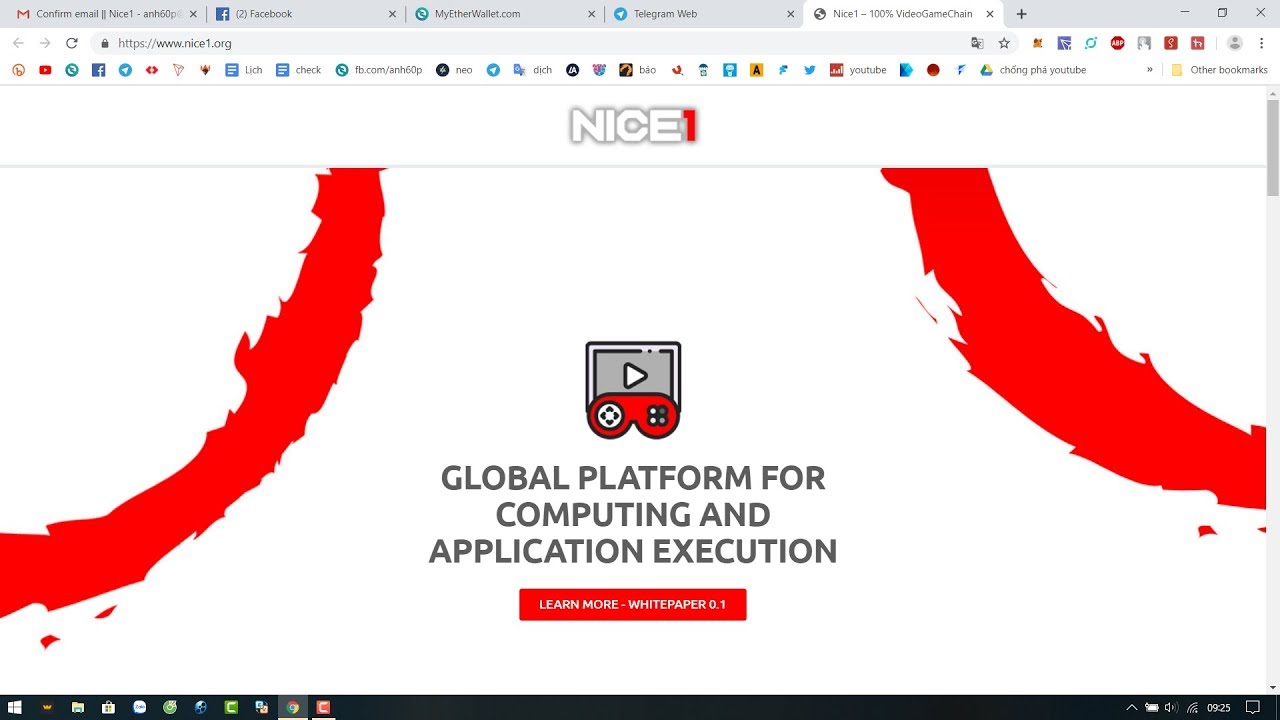Open the Facebook bookmark icon
1280x720 pixels.
[x=98, y=70]
